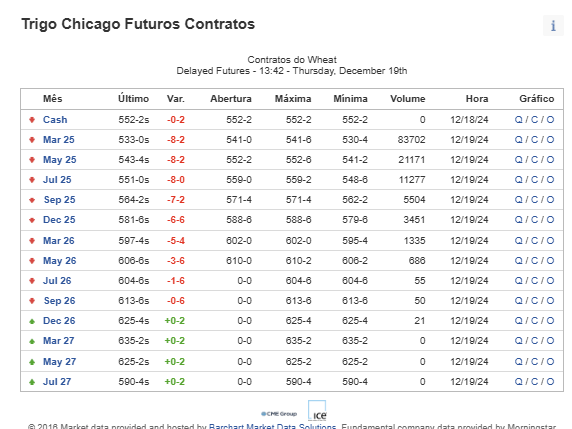Select the May 25 contract

[60, 160]
